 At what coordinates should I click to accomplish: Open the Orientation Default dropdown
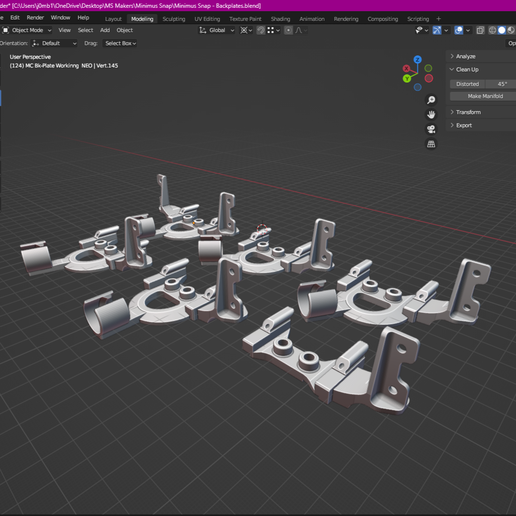[54, 43]
